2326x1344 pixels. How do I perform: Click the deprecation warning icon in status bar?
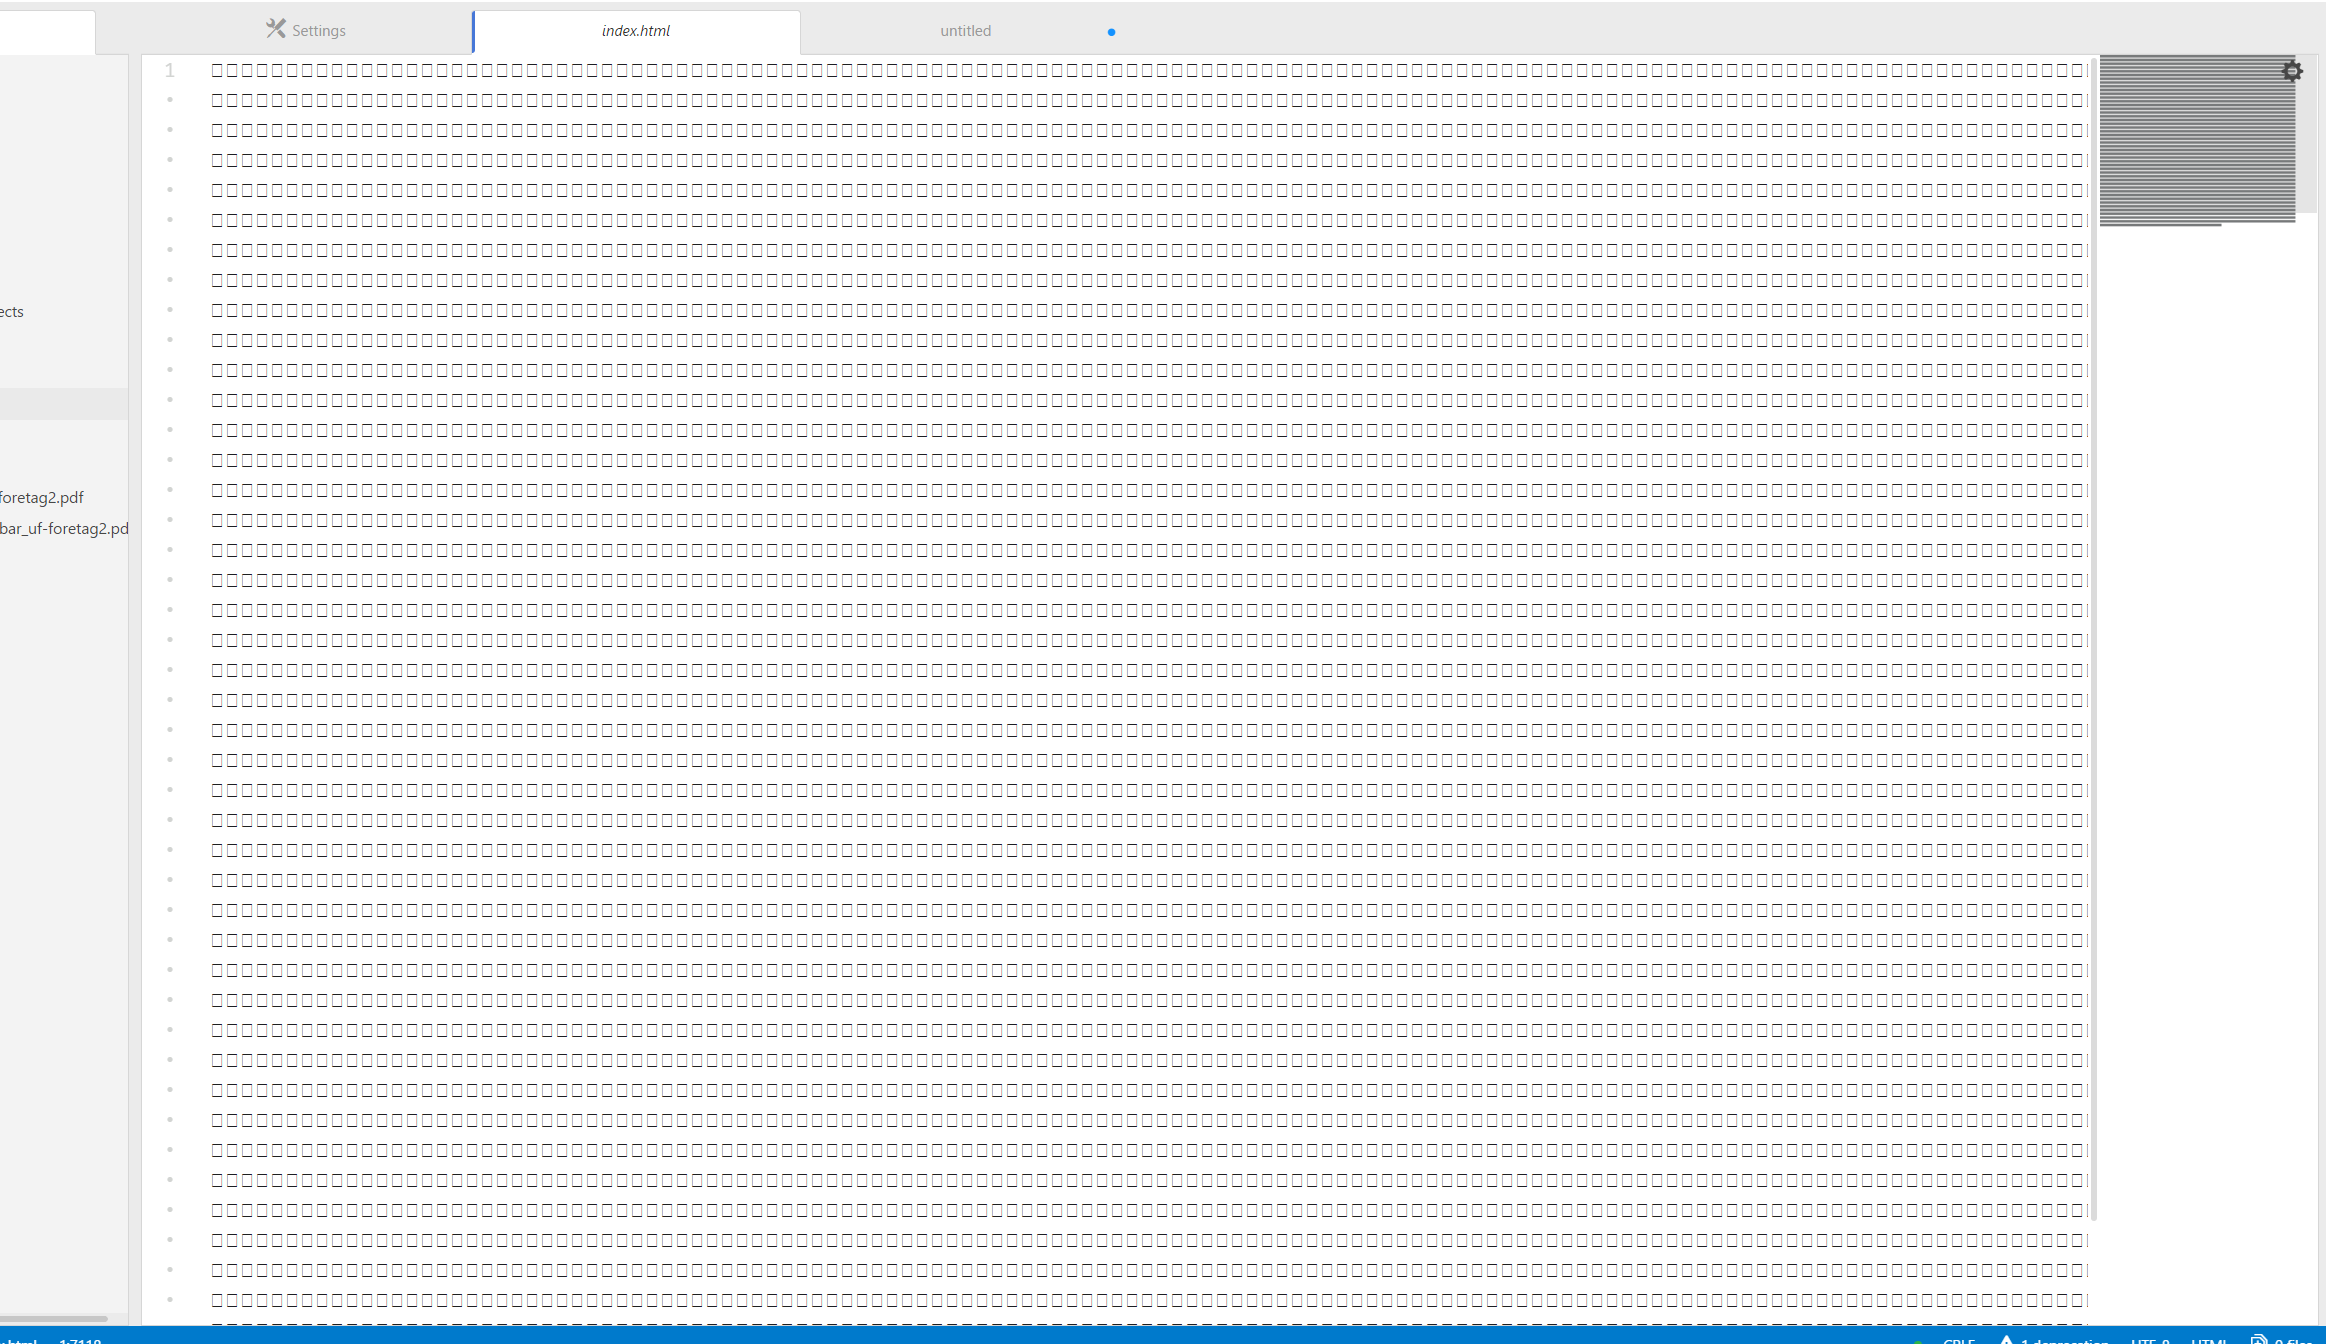[x=2006, y=1340]
